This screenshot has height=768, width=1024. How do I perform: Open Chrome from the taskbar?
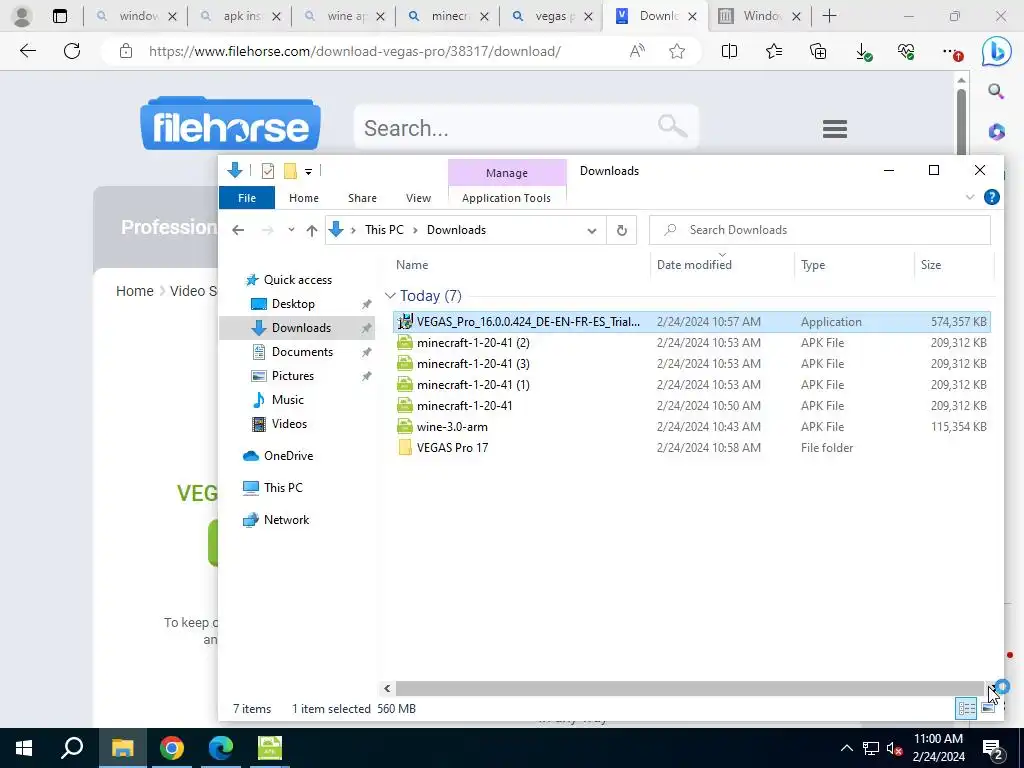coord(172,748)
